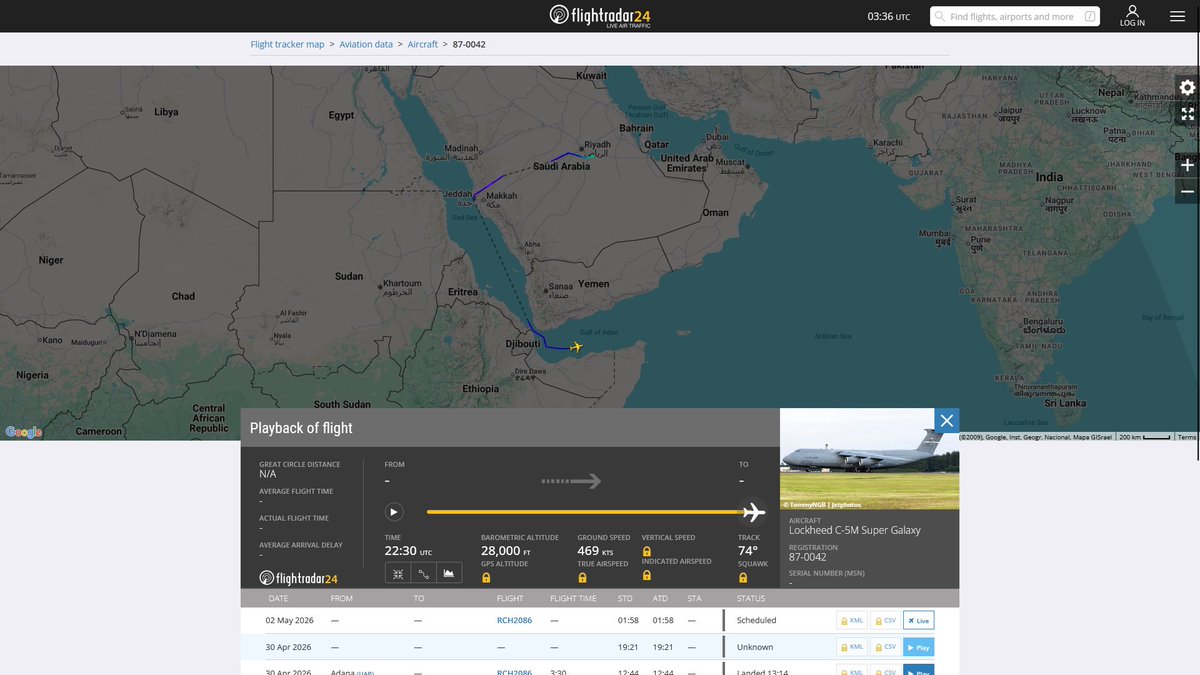Screen dimensions: 1200x675
Task: Click 'Lockheed C-5M Super Galaxy' aircraft name
Action: (855, 530)
